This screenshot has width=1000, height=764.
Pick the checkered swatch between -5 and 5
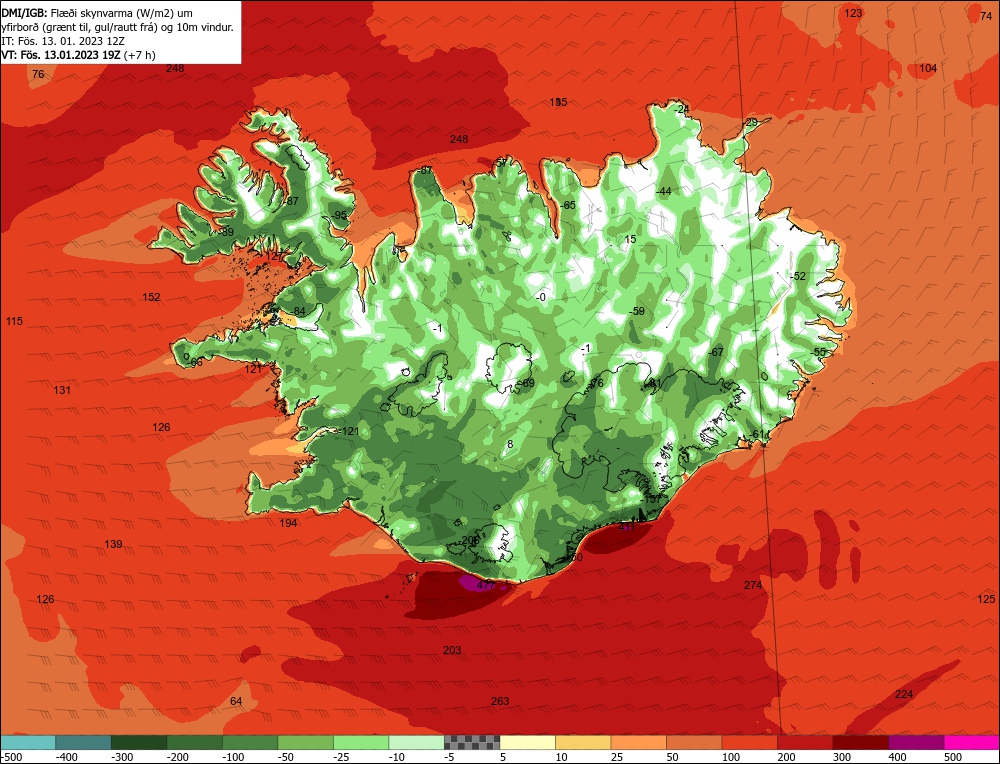472,742
